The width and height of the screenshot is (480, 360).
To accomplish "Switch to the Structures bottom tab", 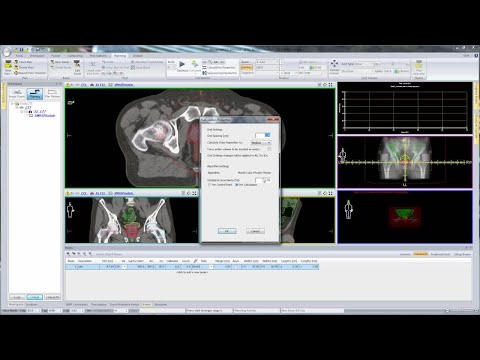I will [160, 304].
